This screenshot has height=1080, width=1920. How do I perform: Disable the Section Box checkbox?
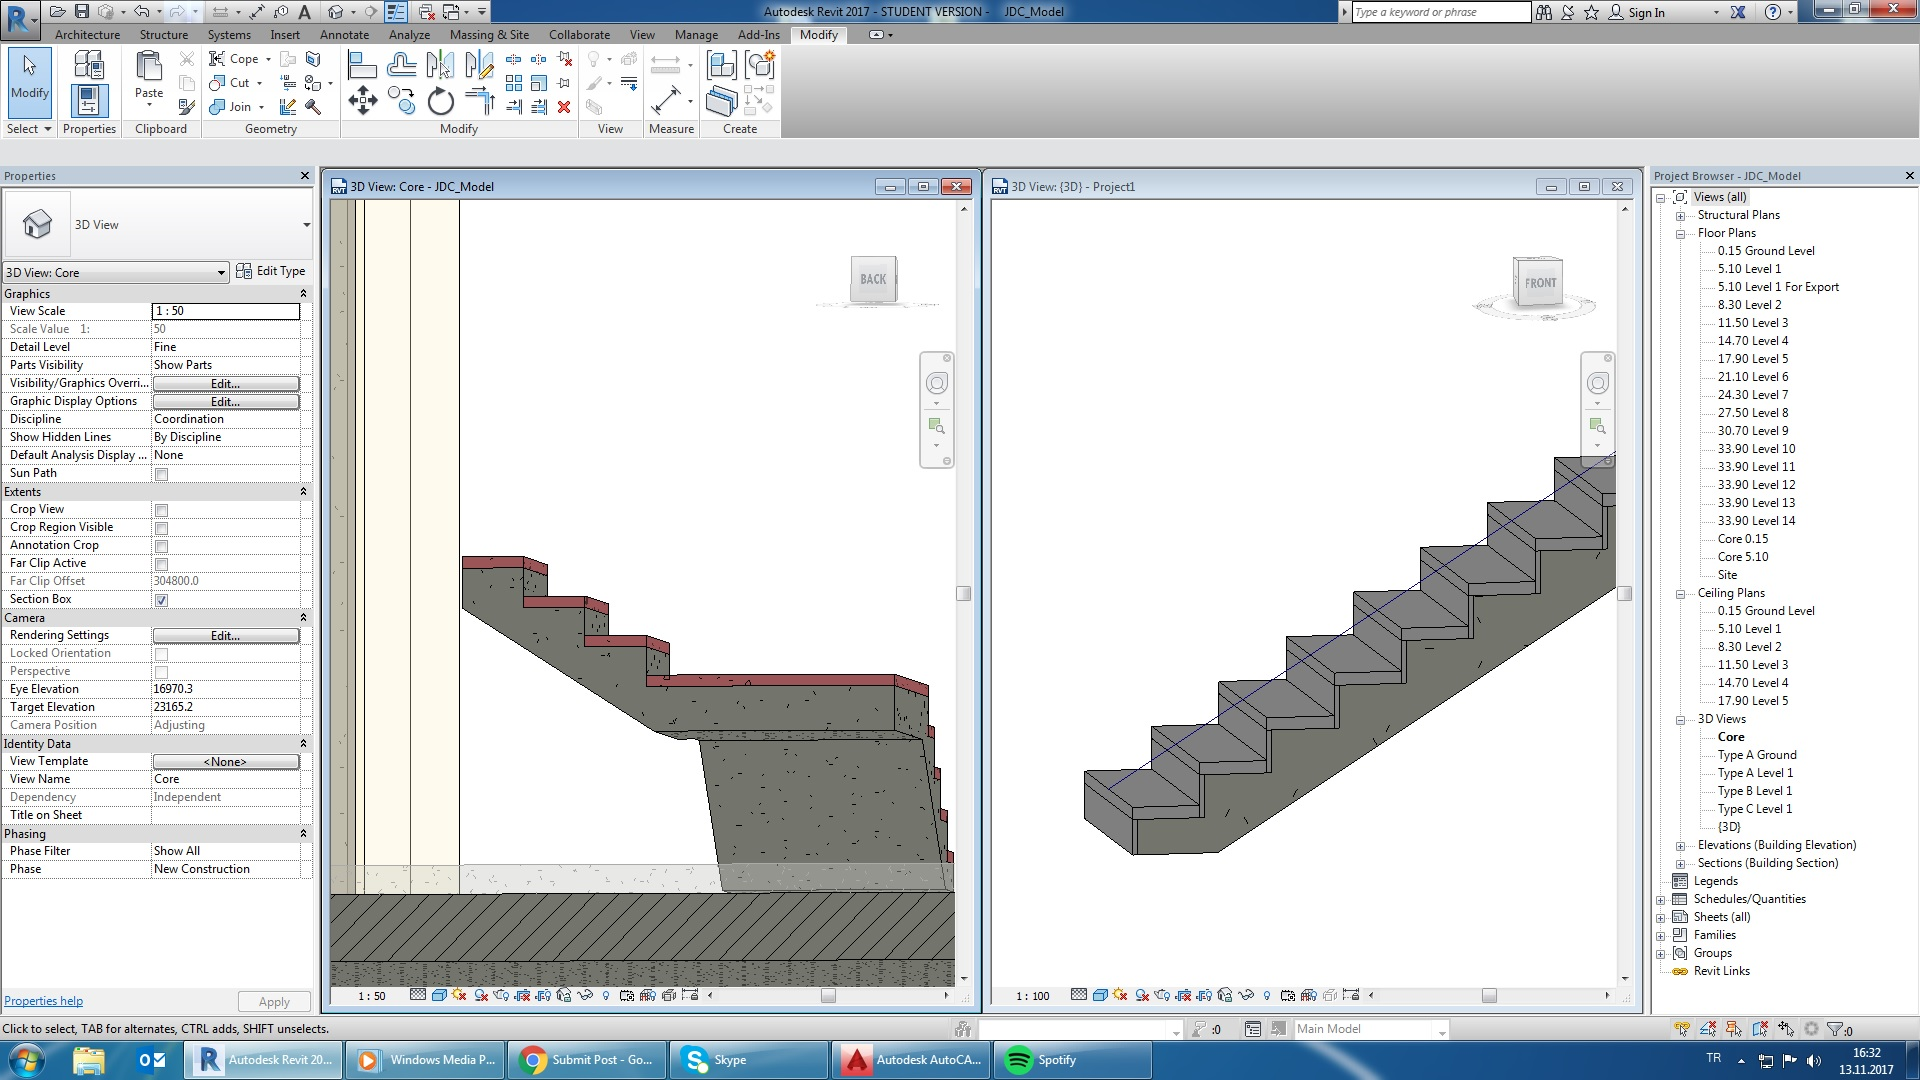(161, 600)
